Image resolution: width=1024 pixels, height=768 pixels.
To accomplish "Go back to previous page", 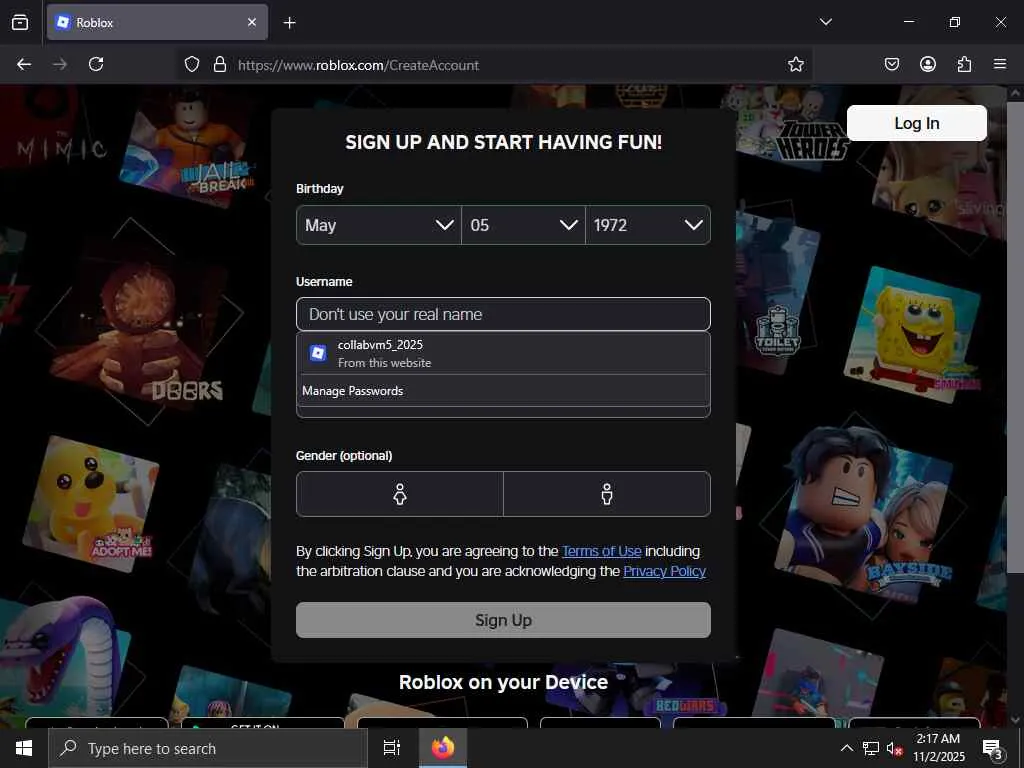I will (24, 64).
